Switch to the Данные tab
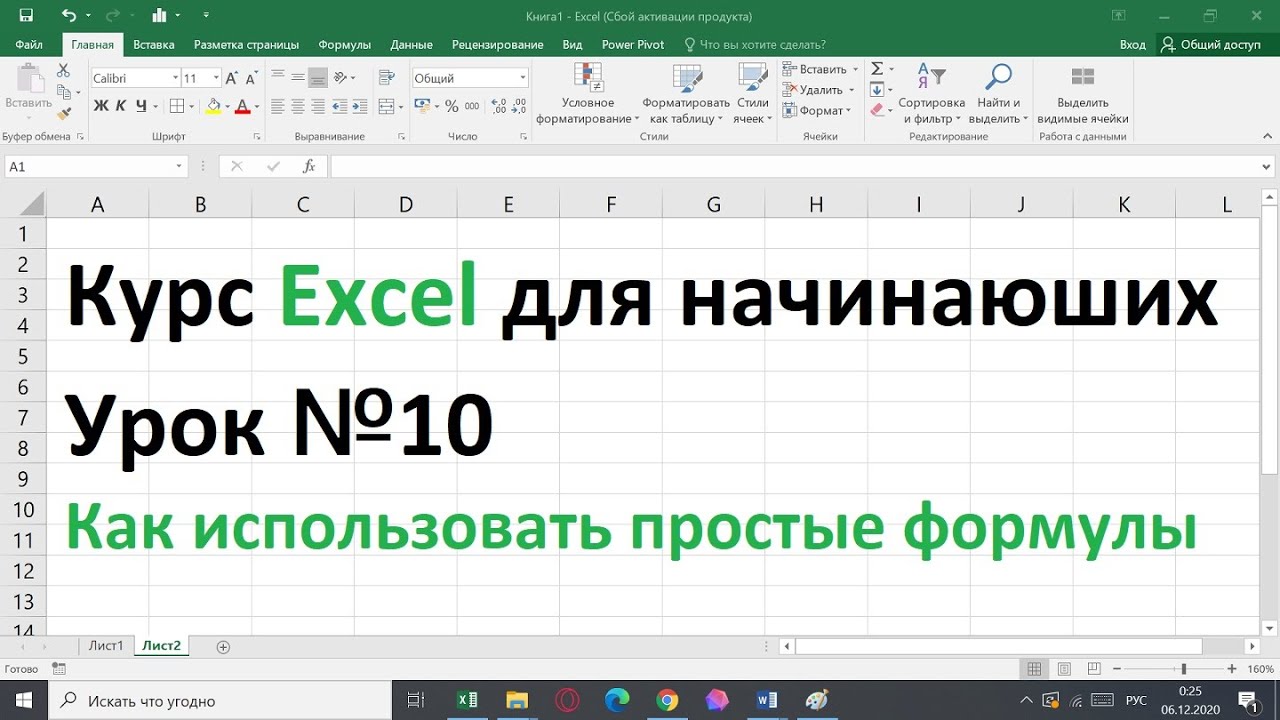The image size is (1280, 720). coord(412,45)
